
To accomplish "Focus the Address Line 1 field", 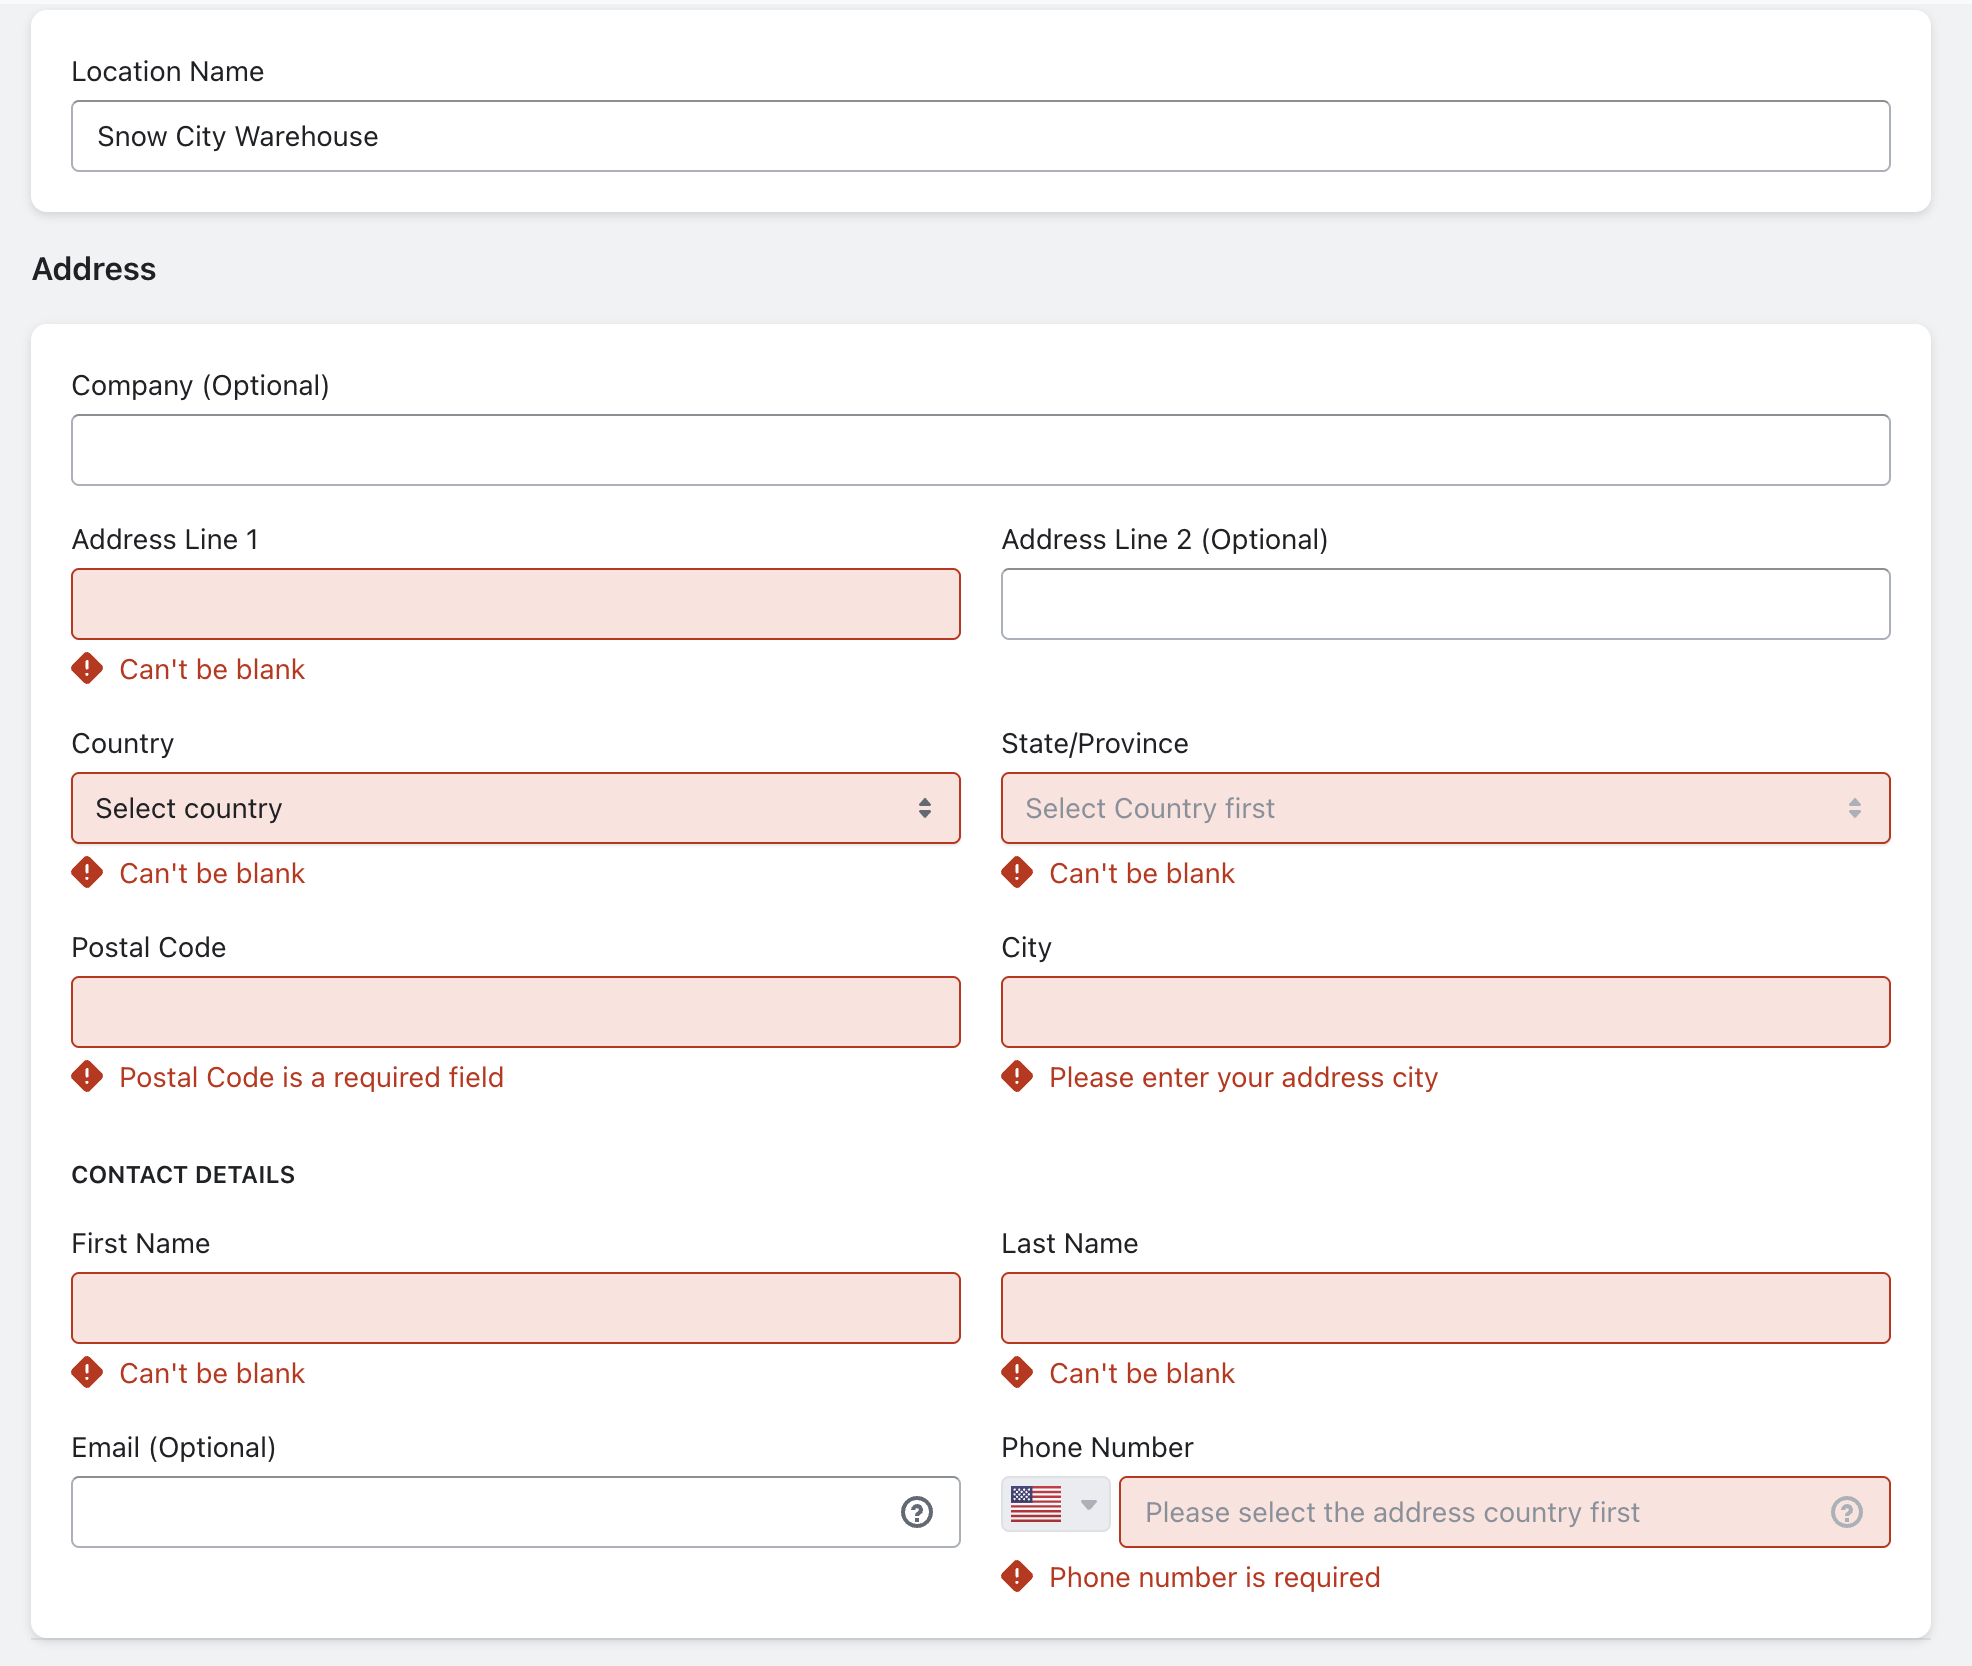I will (516, 604).
